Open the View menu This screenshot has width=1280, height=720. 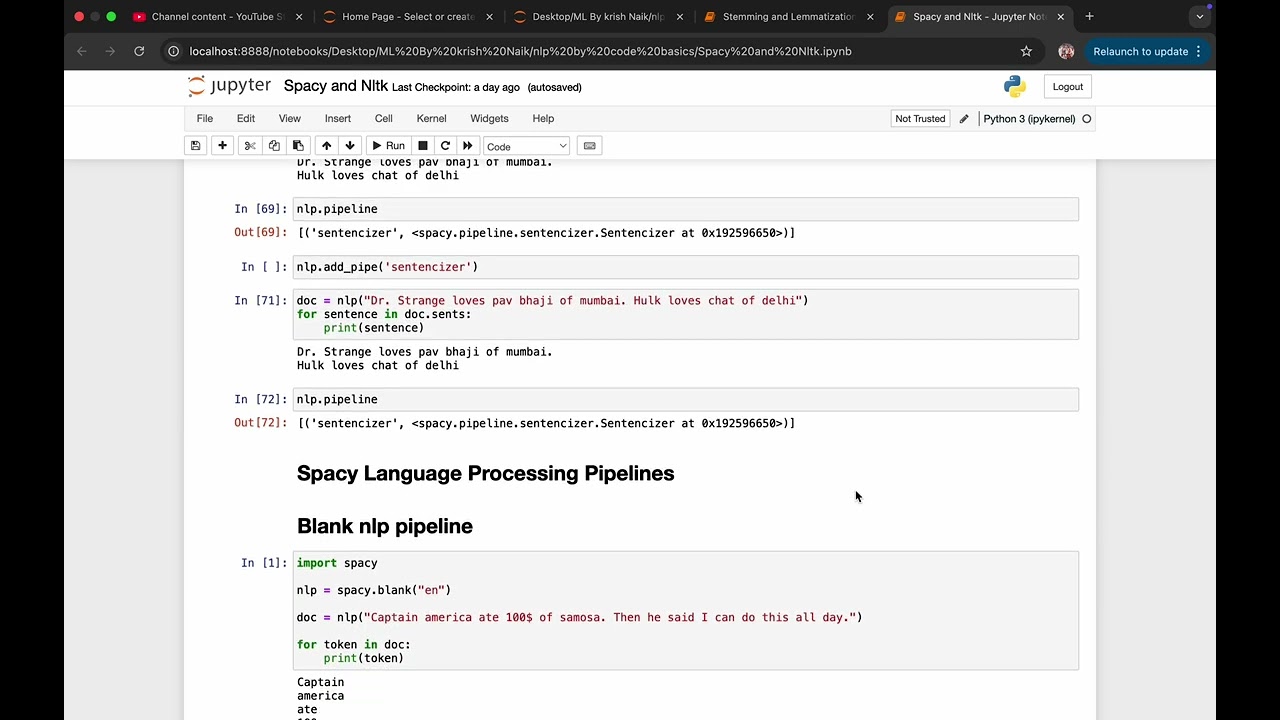(290, 118)
